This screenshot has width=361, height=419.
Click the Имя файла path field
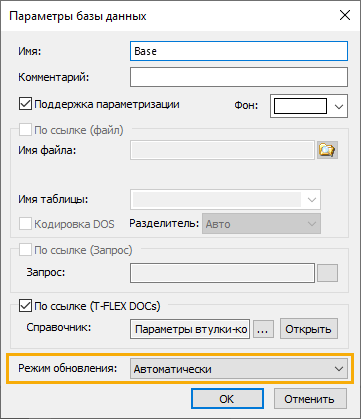tap(222, 150)
